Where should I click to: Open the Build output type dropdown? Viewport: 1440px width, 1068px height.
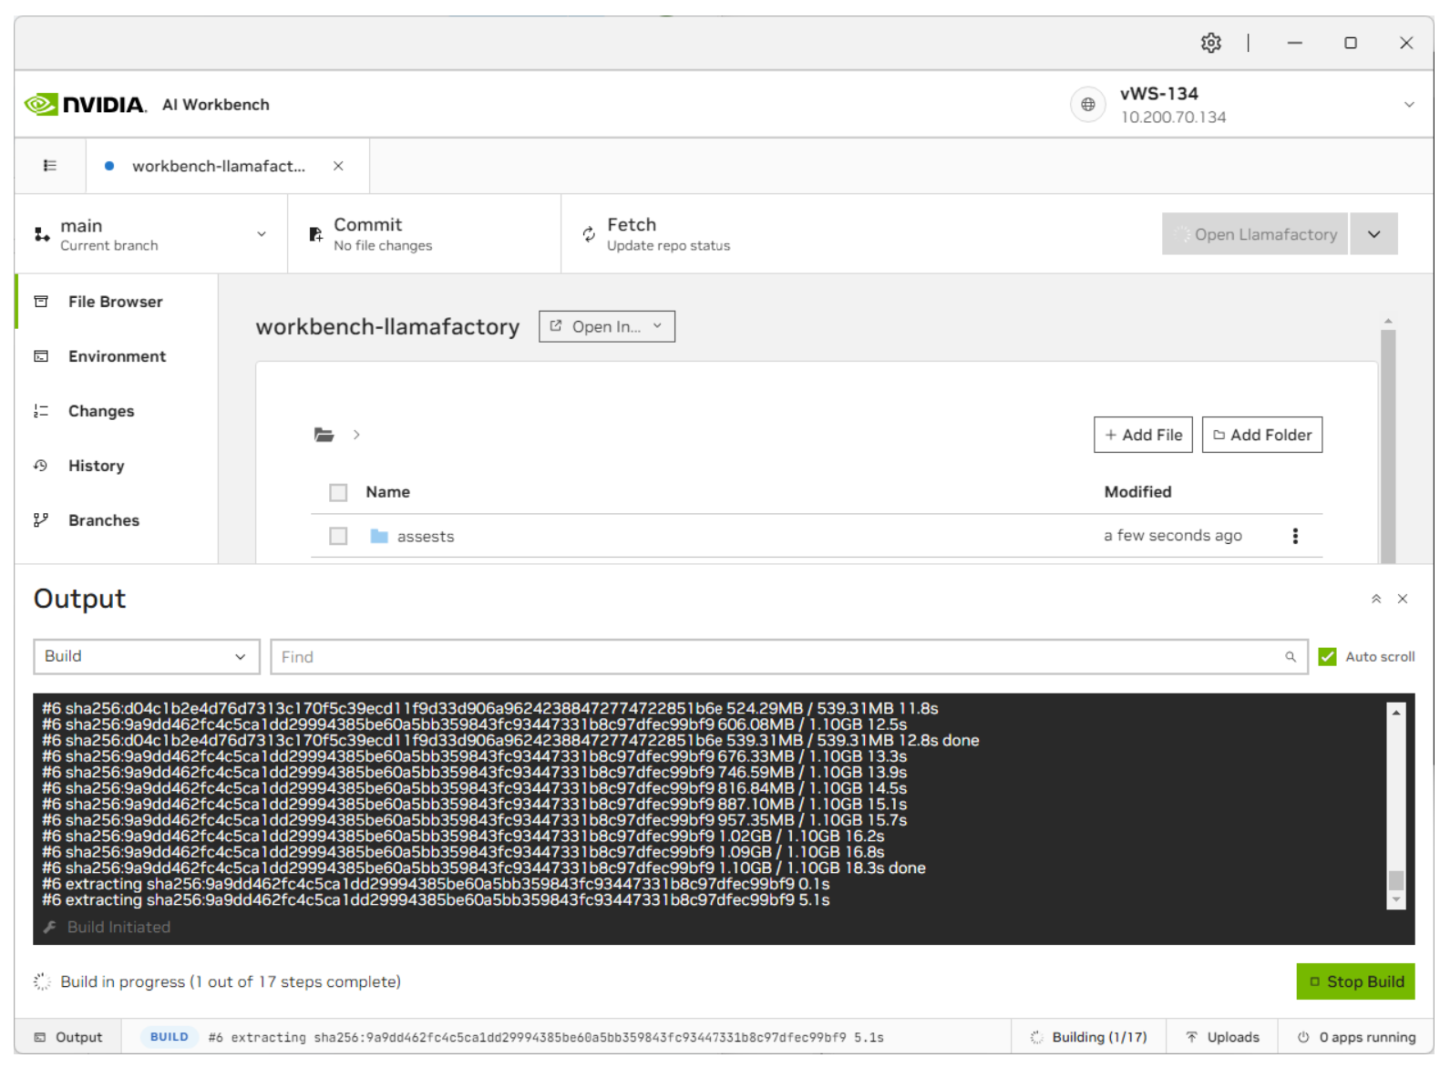[146, 657]
